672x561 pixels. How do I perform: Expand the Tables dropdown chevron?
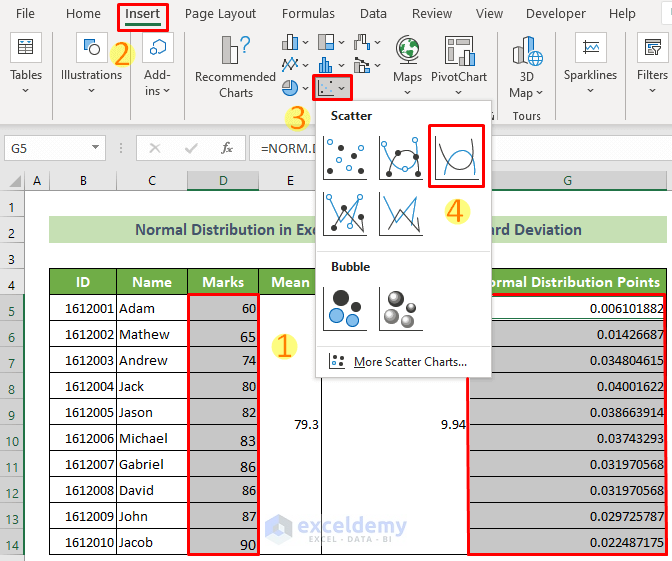click(x=25, y=90)
